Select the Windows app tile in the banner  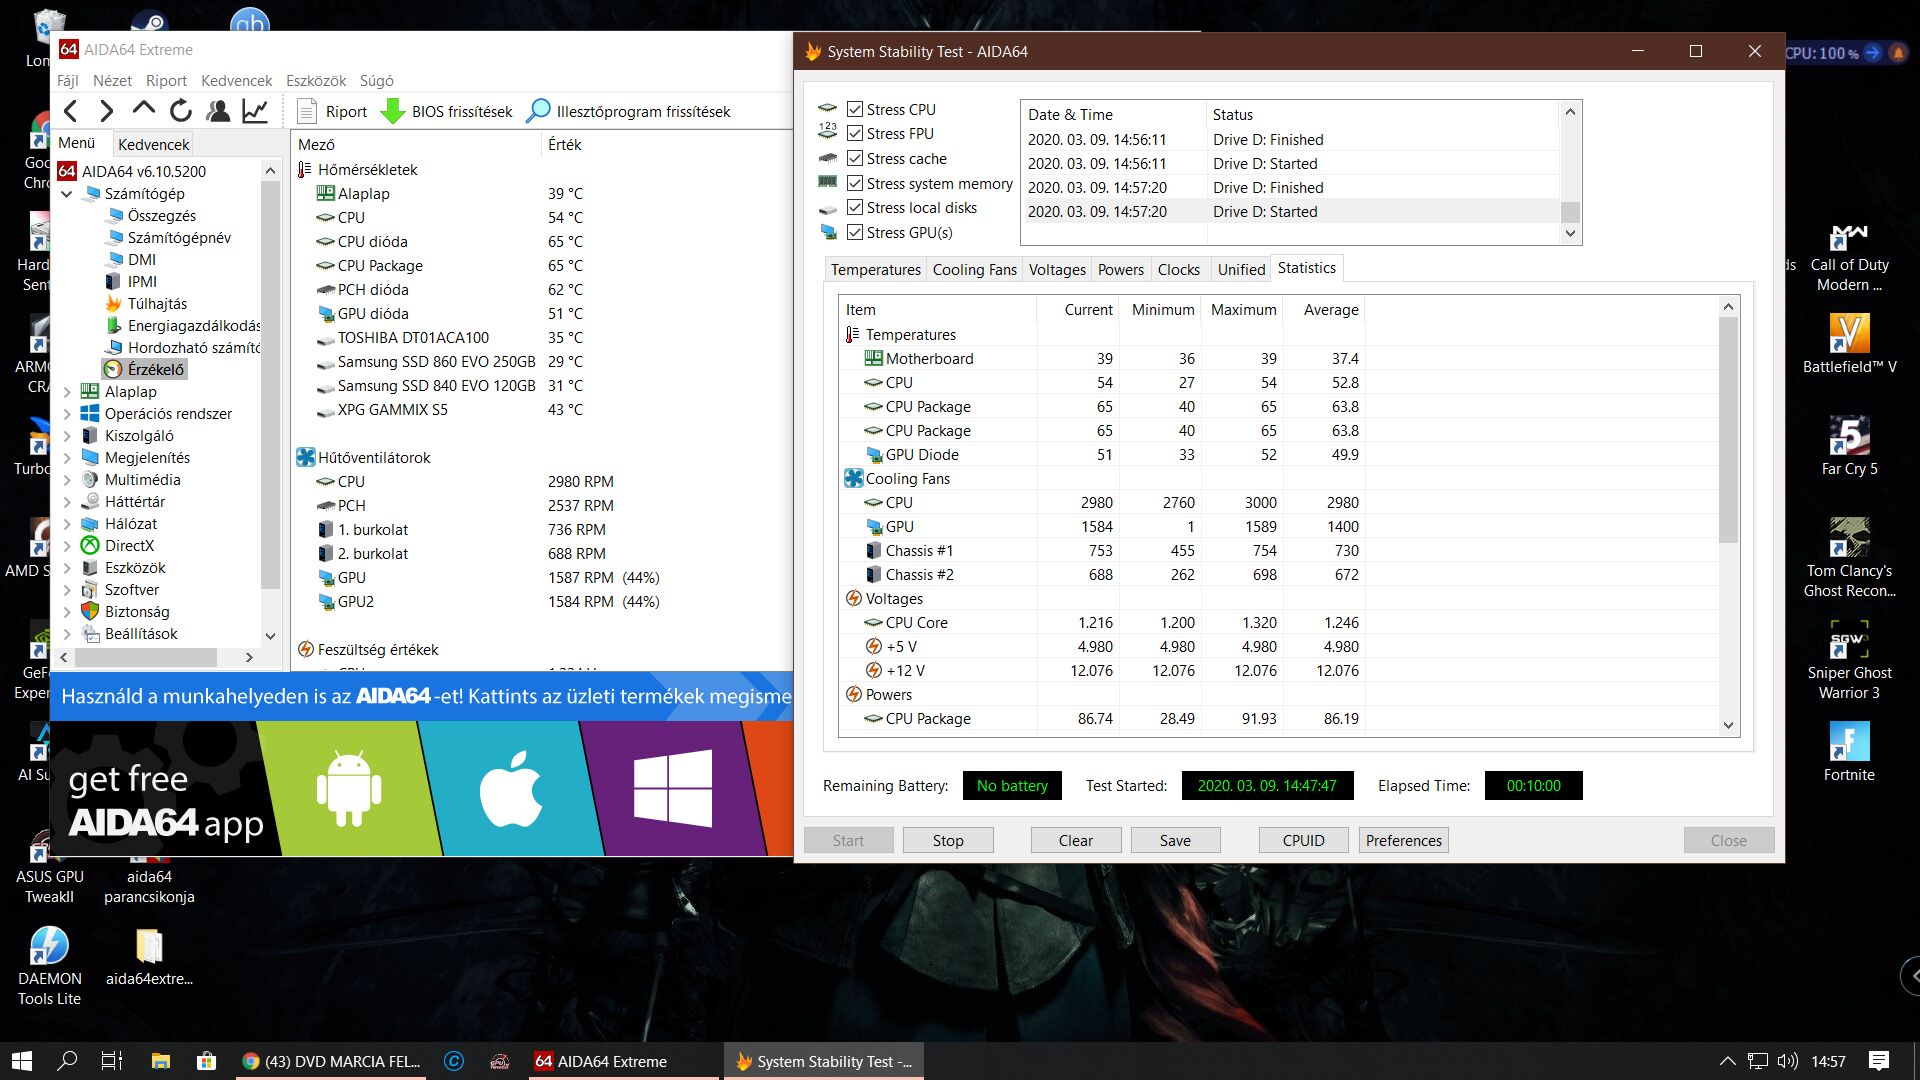(x=673, y=789)
